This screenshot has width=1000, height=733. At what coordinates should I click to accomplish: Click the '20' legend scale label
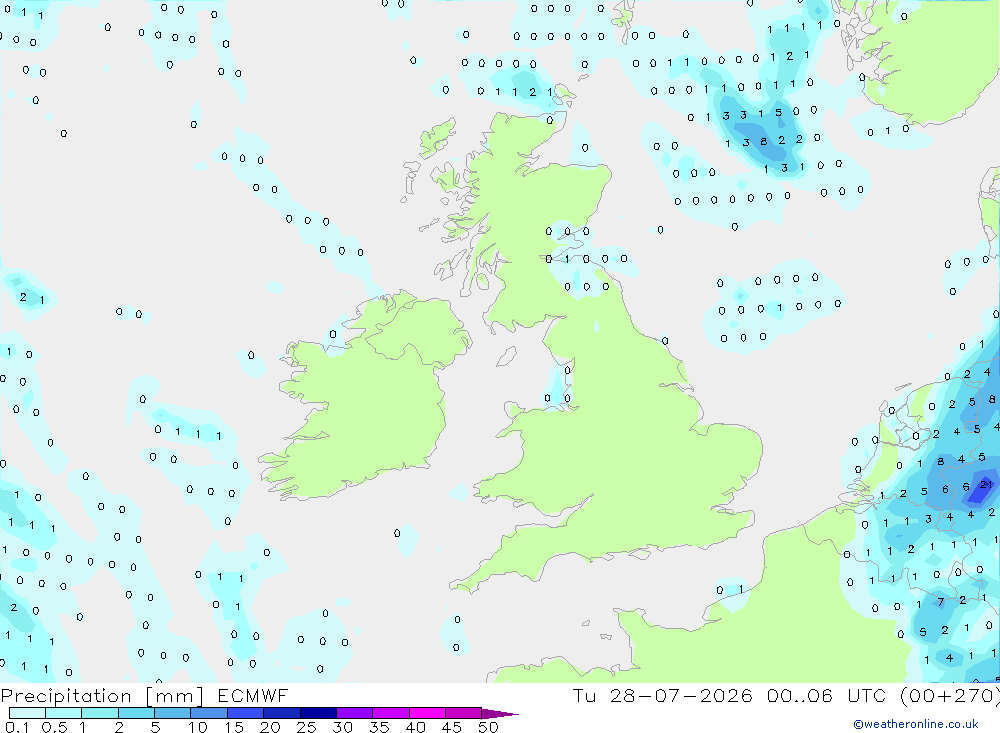coord(270,727)
